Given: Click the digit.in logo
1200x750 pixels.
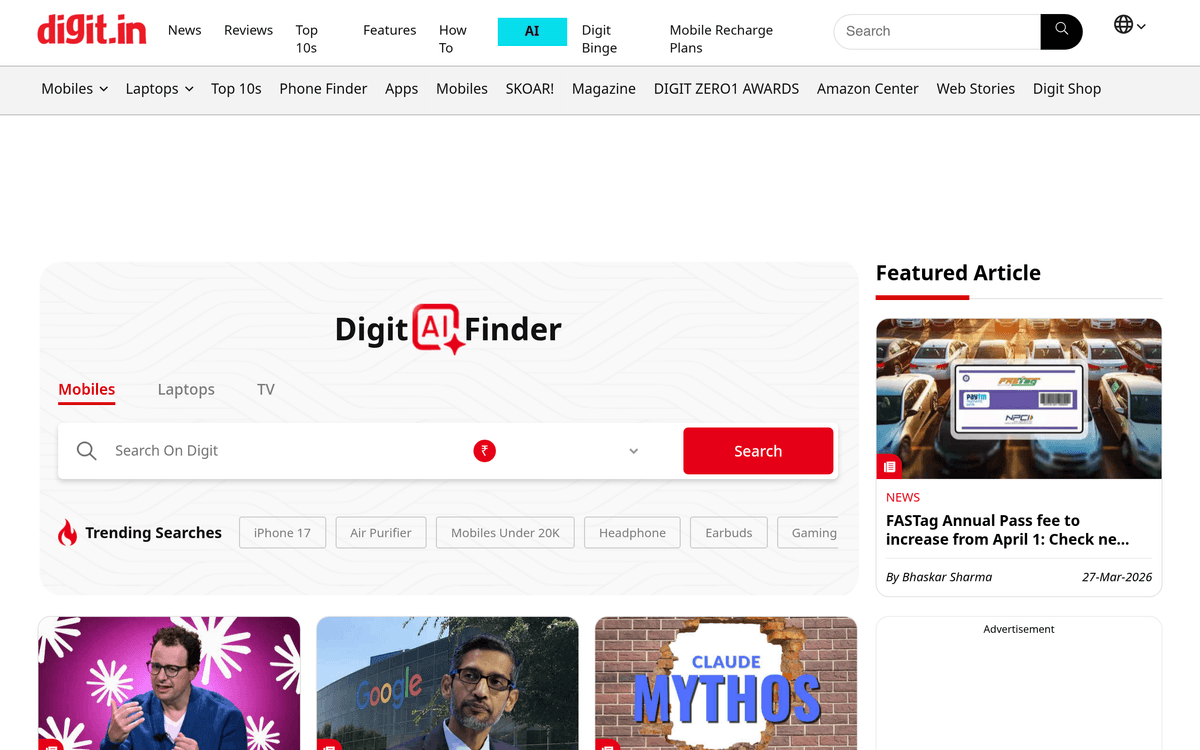Looking at the screenshot, I should coord(91,30).
